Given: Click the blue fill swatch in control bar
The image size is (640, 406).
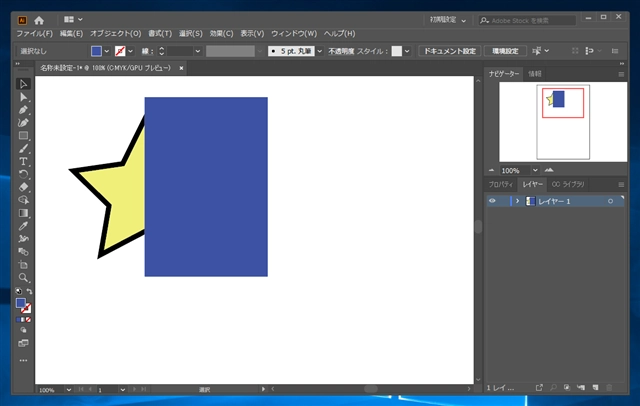Looking at the screenshot, I should click(96, 51).
